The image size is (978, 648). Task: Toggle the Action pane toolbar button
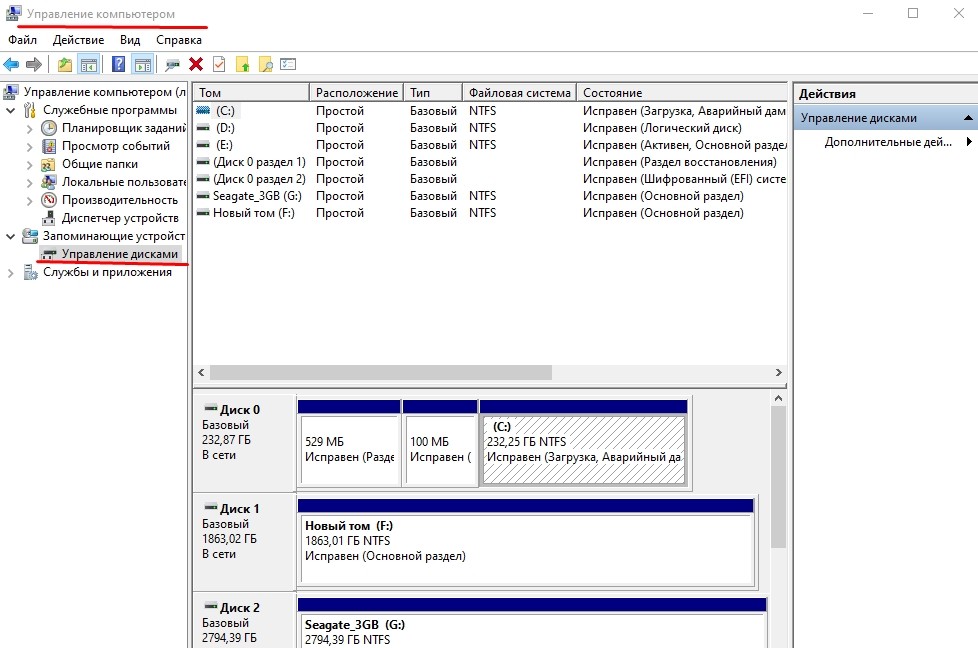142,64
